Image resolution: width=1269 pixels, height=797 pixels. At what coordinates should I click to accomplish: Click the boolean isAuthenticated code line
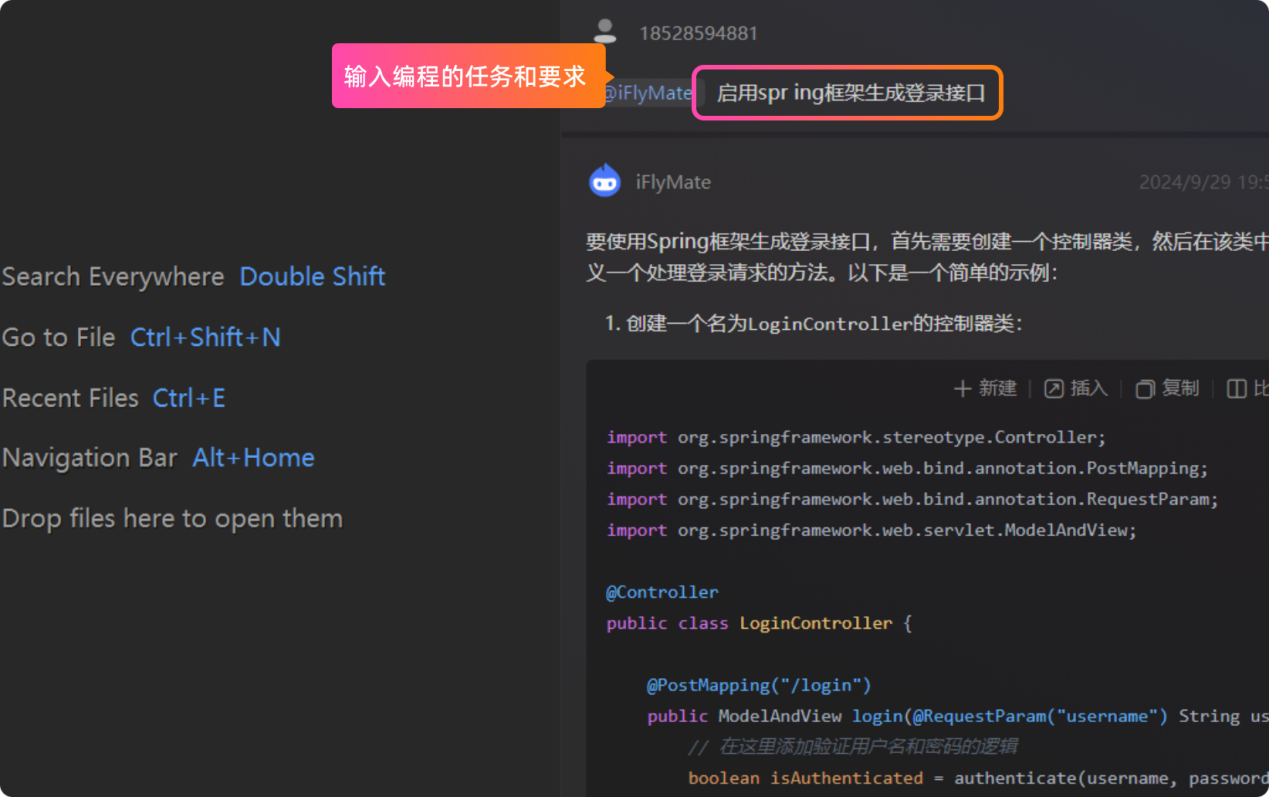tap(978, 778)
